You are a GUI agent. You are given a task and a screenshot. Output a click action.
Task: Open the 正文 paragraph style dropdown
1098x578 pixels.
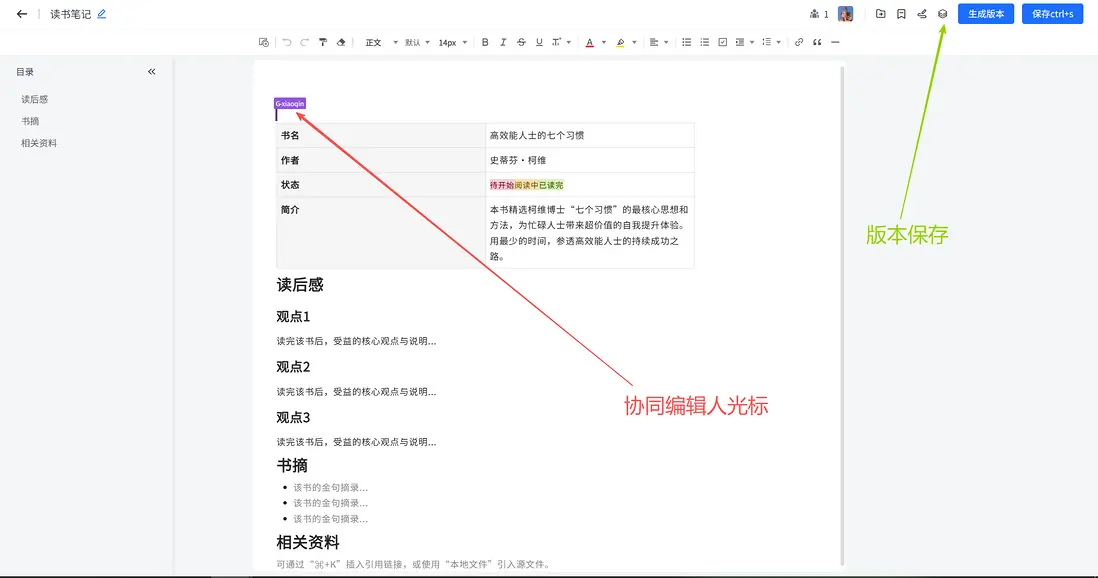coord(378,43)
